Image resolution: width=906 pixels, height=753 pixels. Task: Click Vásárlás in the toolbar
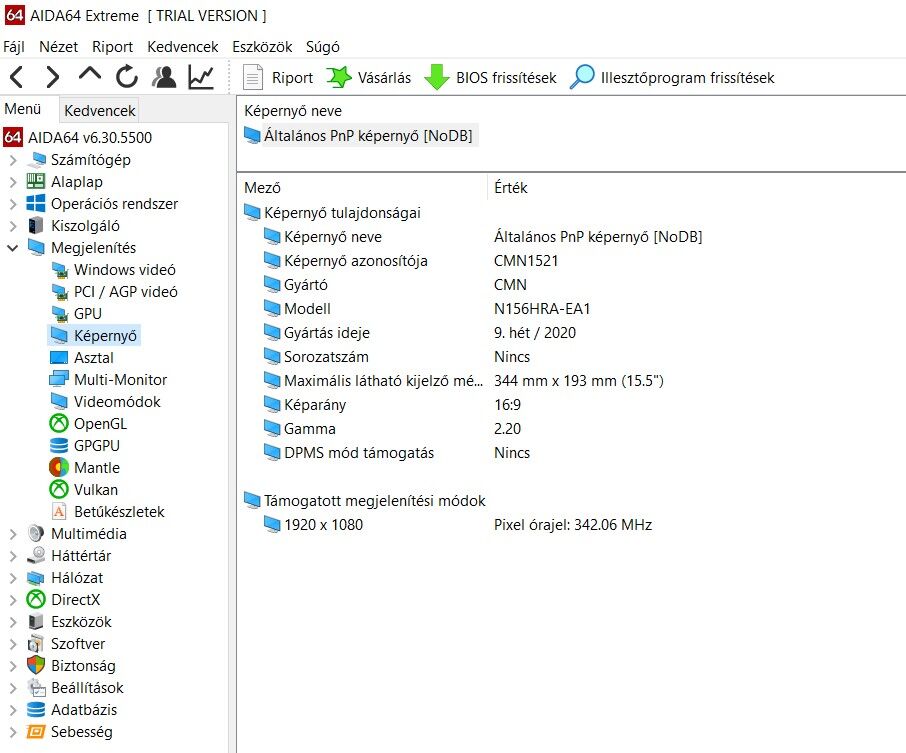(369, 77)
